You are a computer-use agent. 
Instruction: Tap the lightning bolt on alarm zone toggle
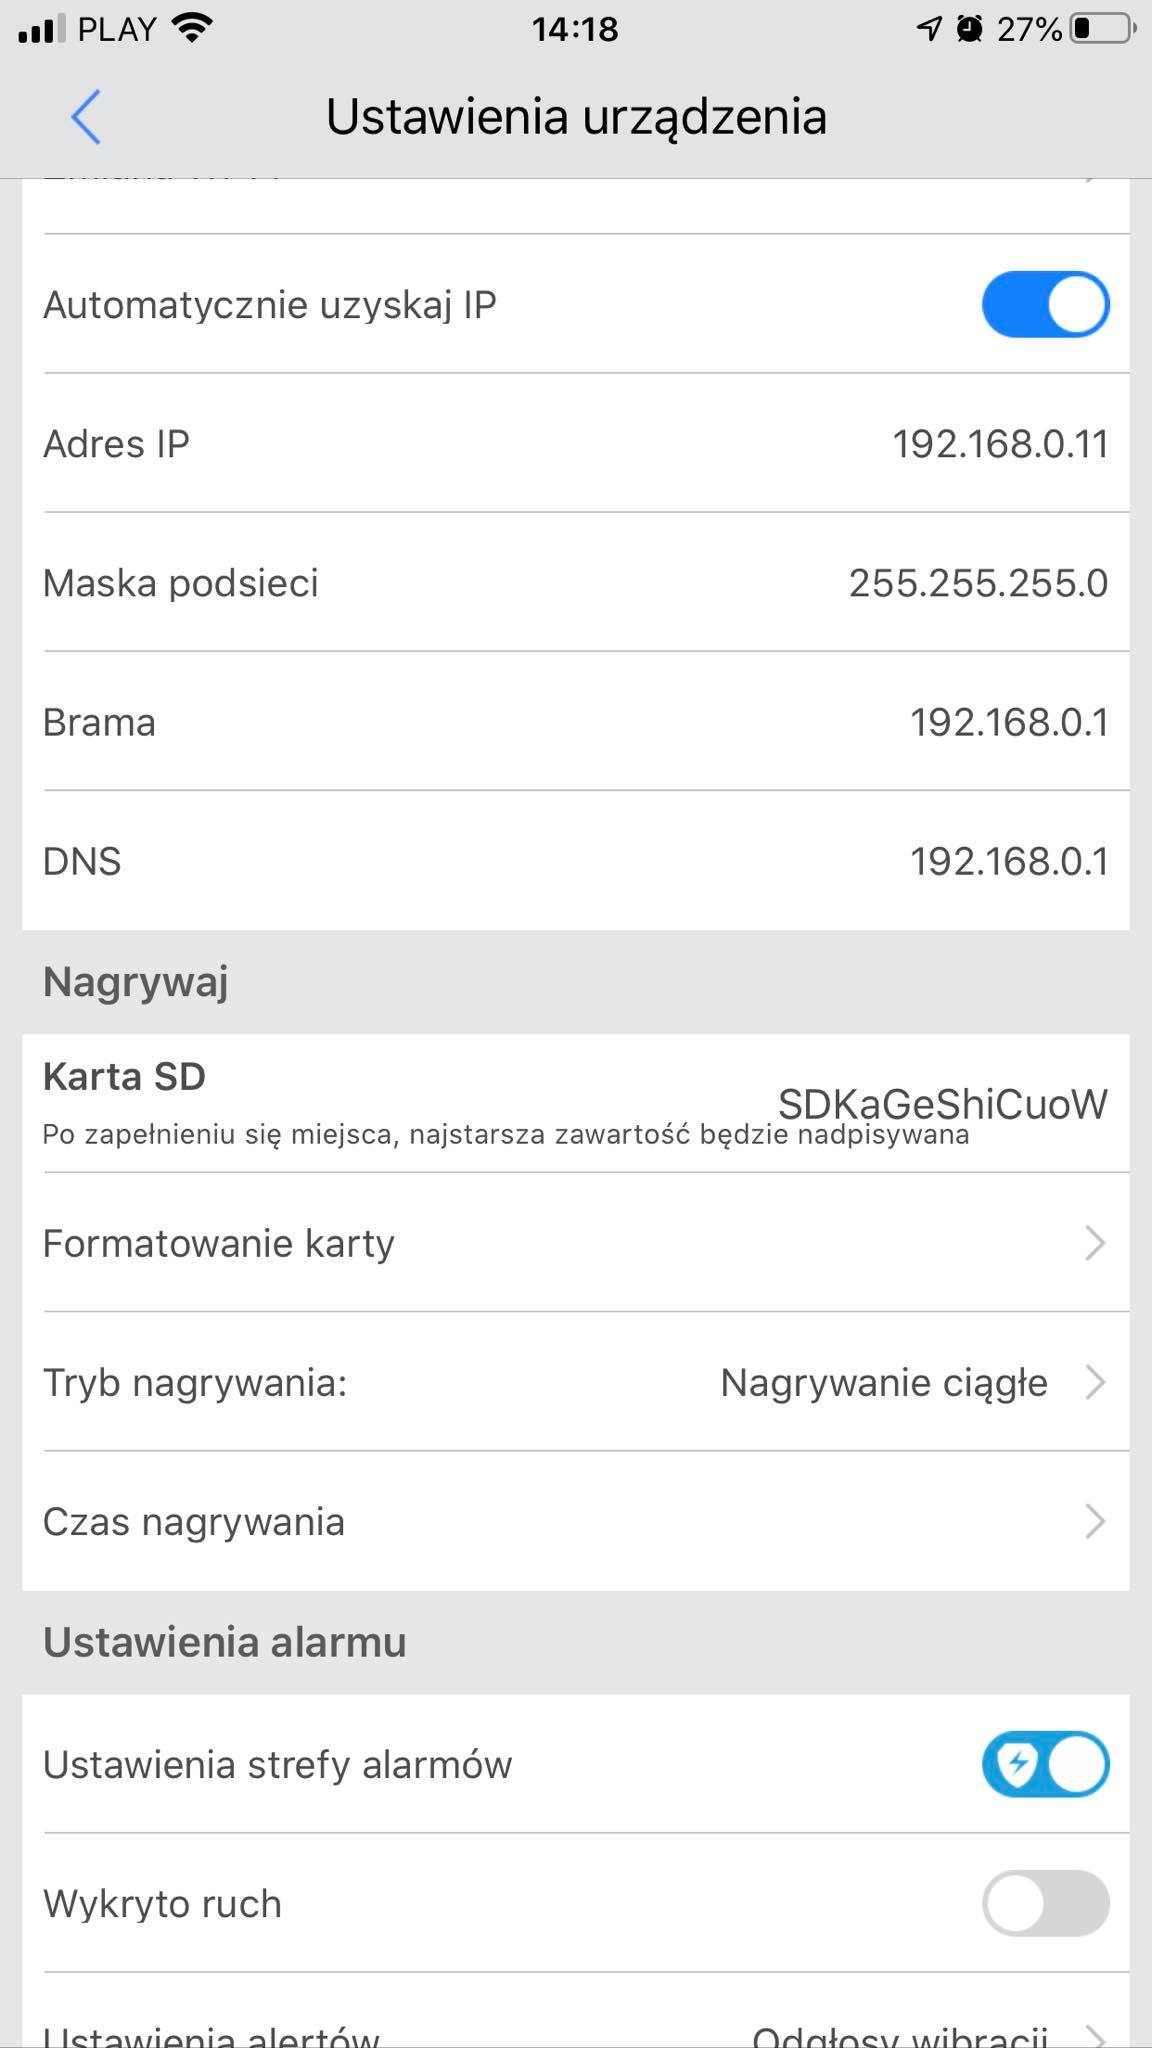click(1019, 1764)
